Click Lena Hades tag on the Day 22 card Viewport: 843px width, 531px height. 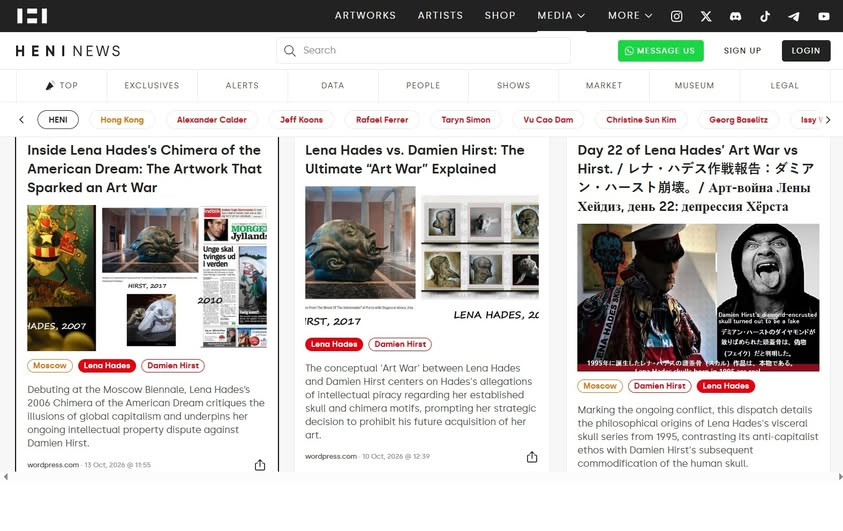(726, 386)
